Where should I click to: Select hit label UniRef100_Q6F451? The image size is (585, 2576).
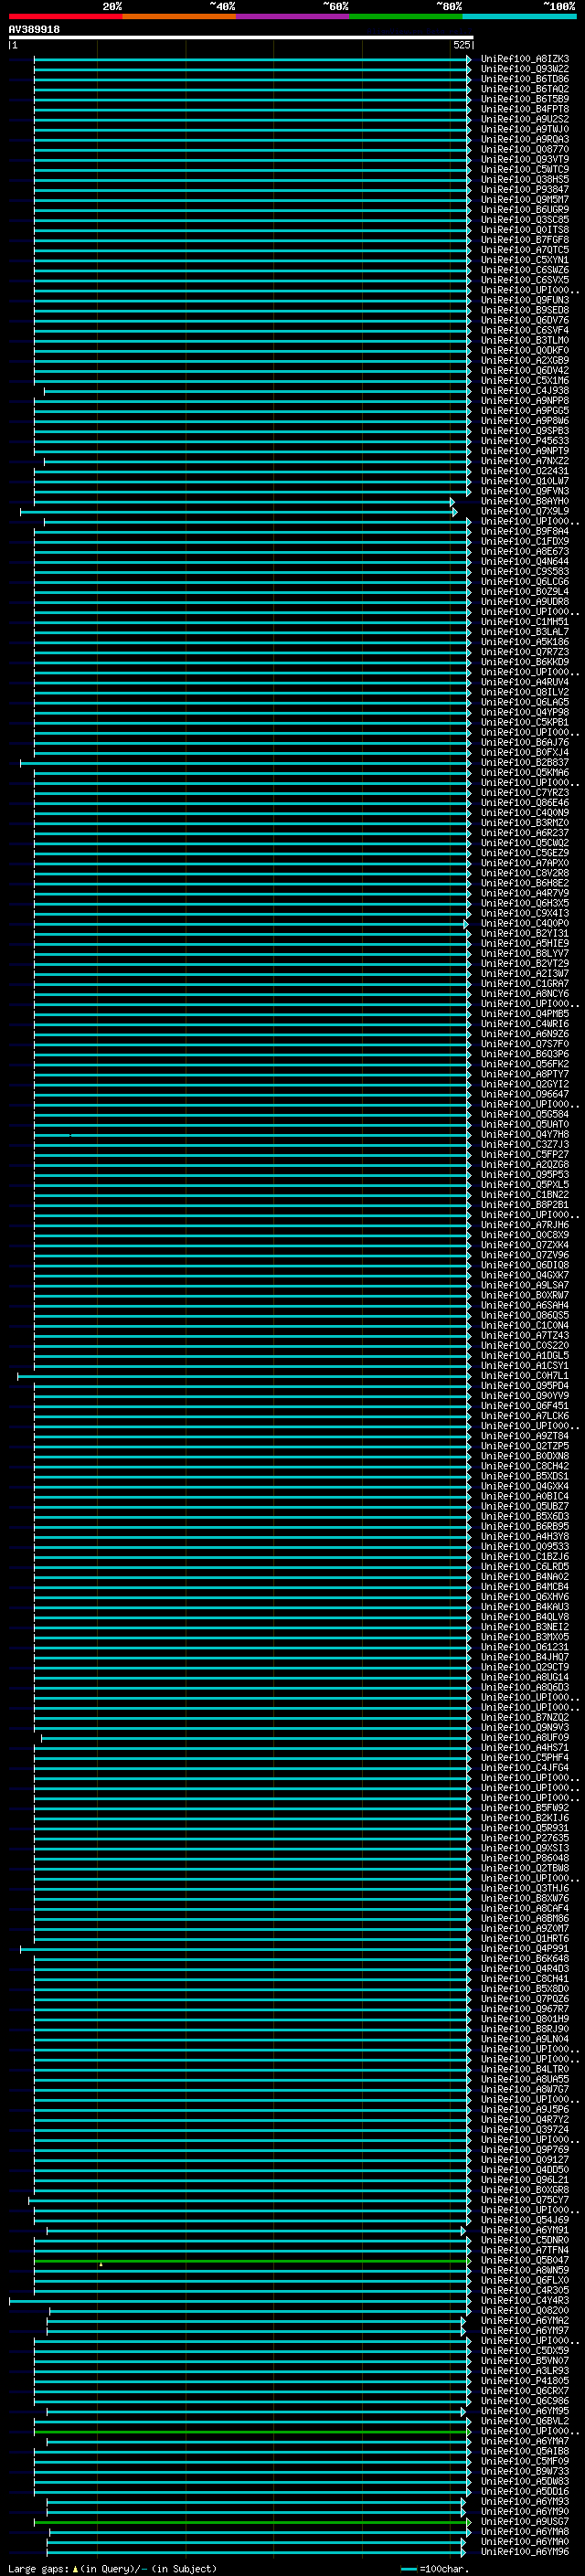coord(525,1406)
